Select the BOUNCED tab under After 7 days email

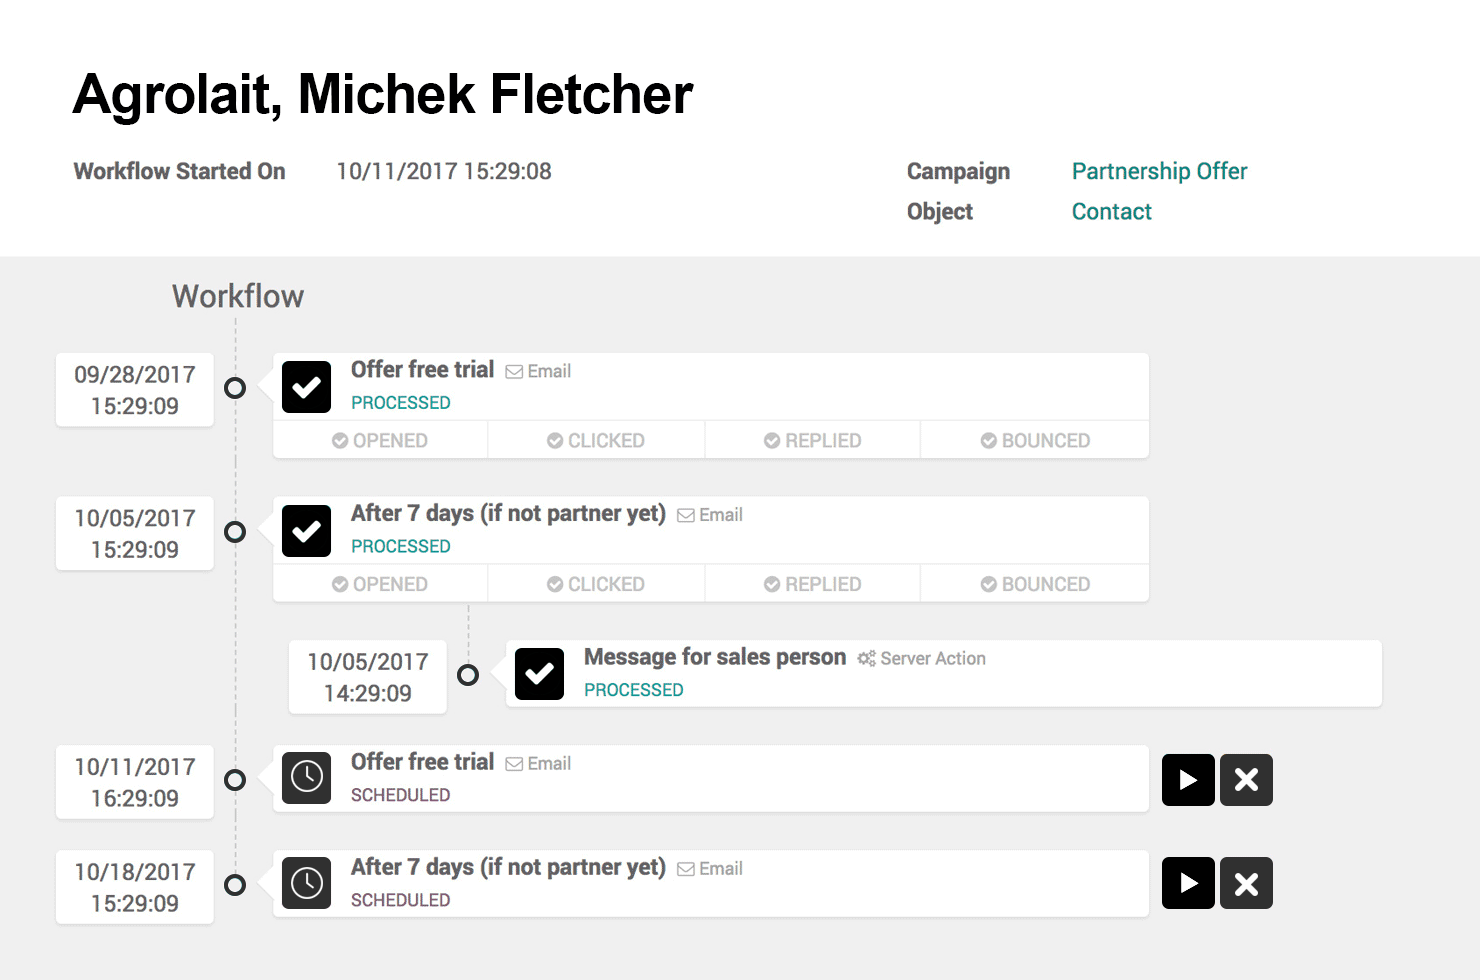1035,584
